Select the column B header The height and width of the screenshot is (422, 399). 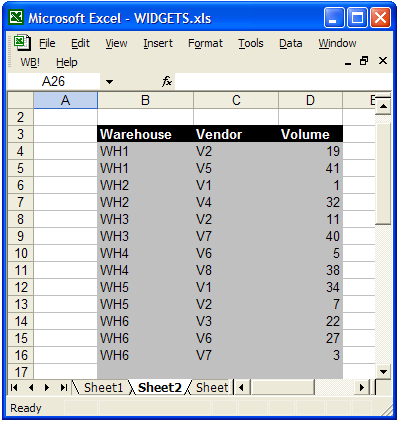click(x=145, y=100)
